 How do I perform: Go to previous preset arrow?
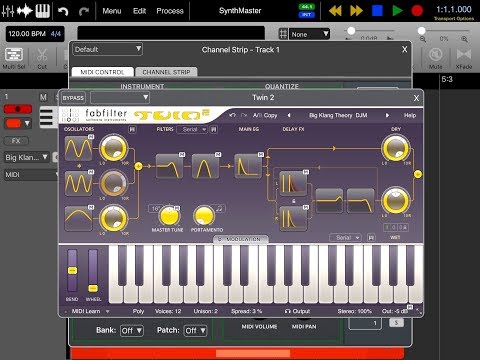click(x=289, y=115)
